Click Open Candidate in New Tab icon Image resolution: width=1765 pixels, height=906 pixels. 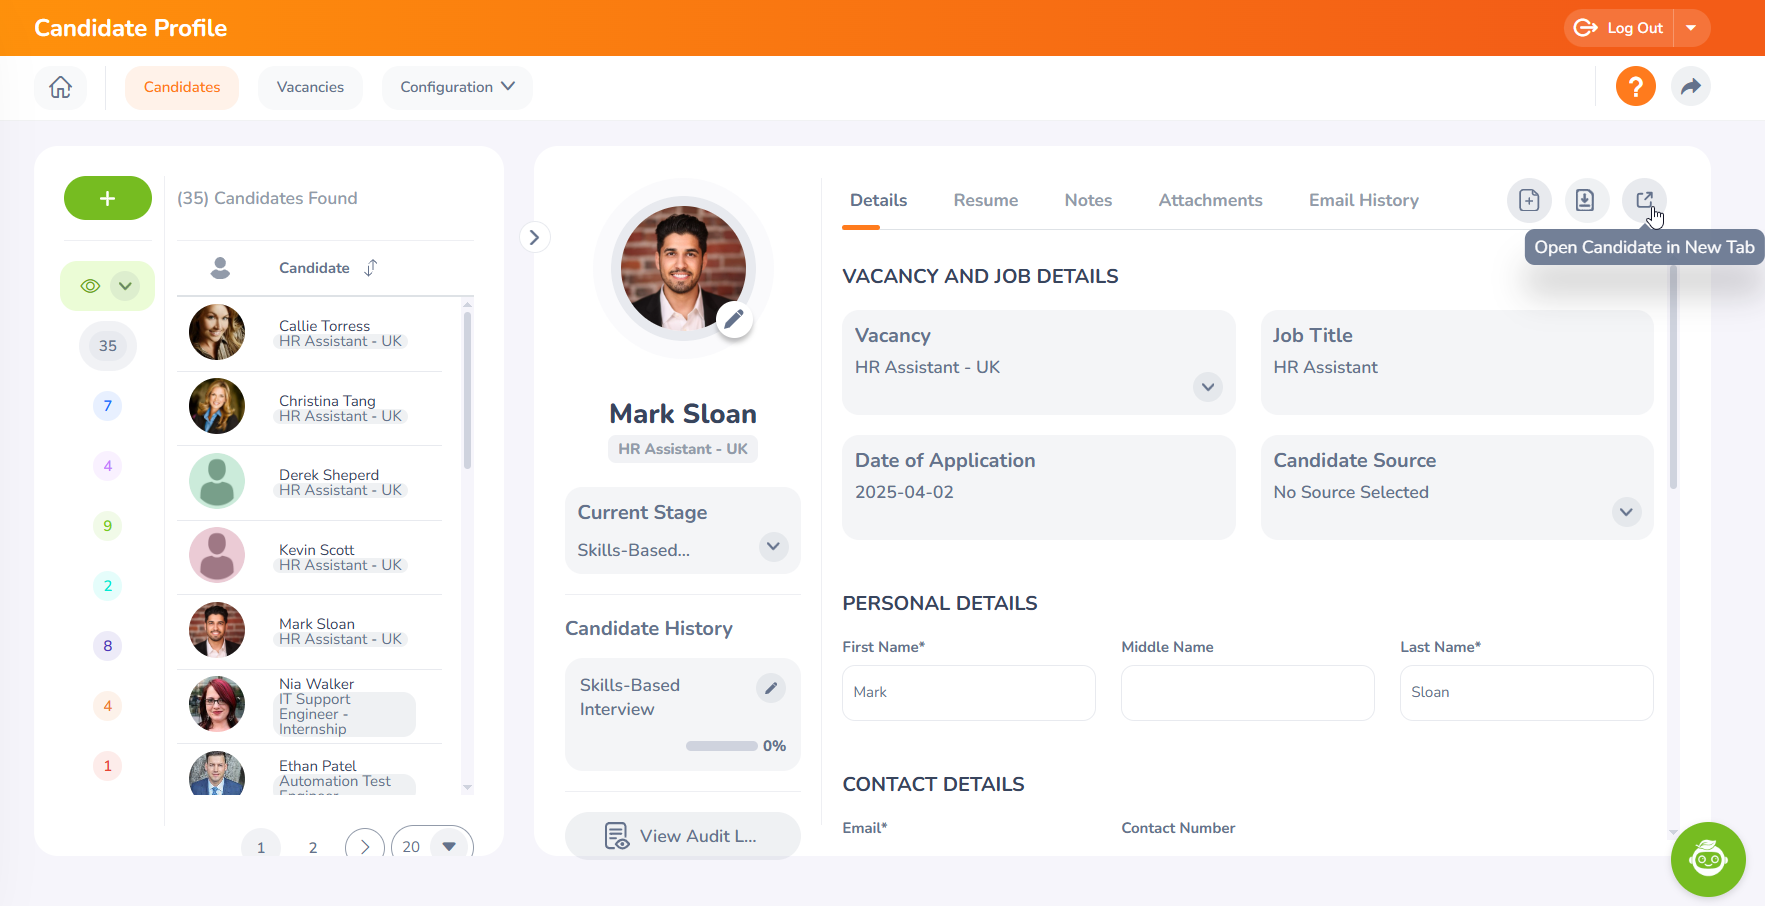click(1643, 200)
